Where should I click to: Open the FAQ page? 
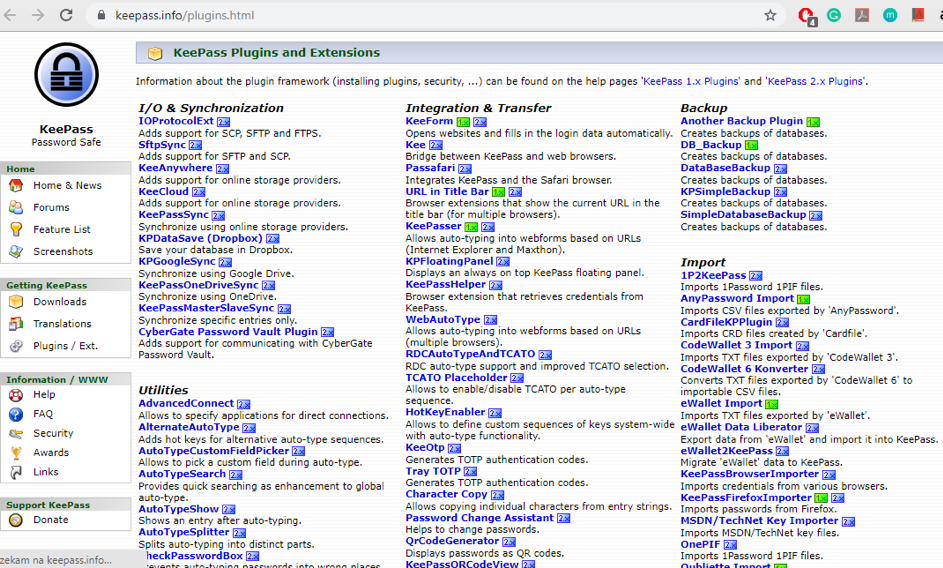click(43, 414)
